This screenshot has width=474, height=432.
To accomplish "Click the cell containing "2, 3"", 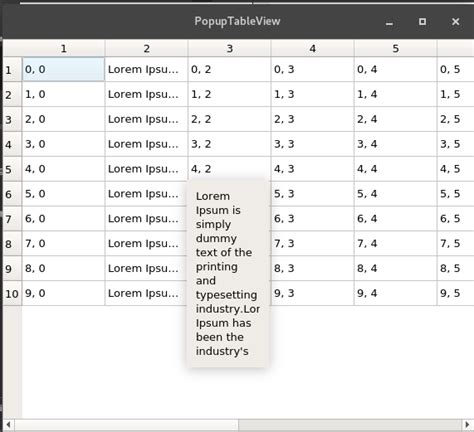I will pyautogui.click(x=313, y=119).
